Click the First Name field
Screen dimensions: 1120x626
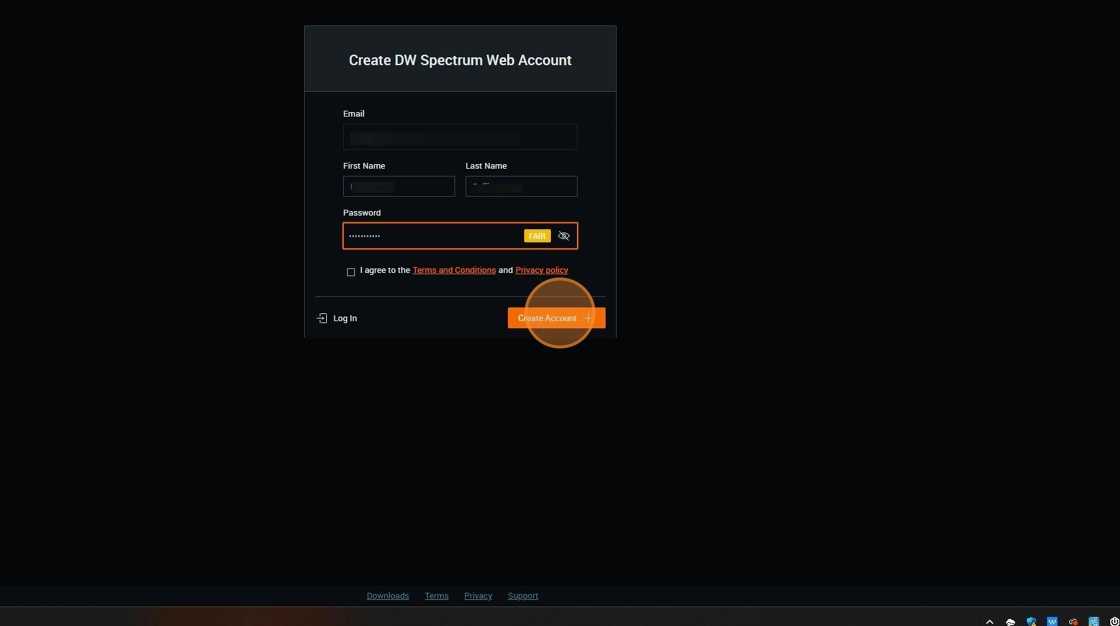click(399, 187)
